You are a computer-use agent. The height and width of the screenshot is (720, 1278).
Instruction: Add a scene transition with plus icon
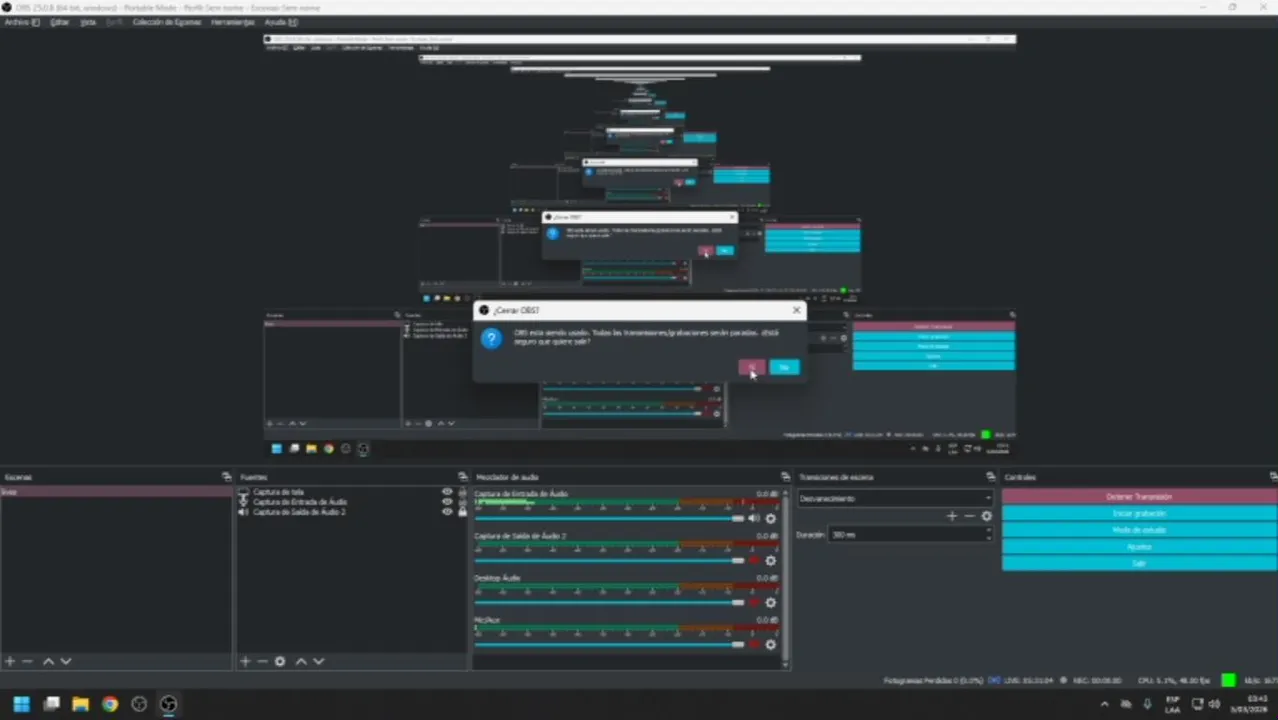[952, 516]
